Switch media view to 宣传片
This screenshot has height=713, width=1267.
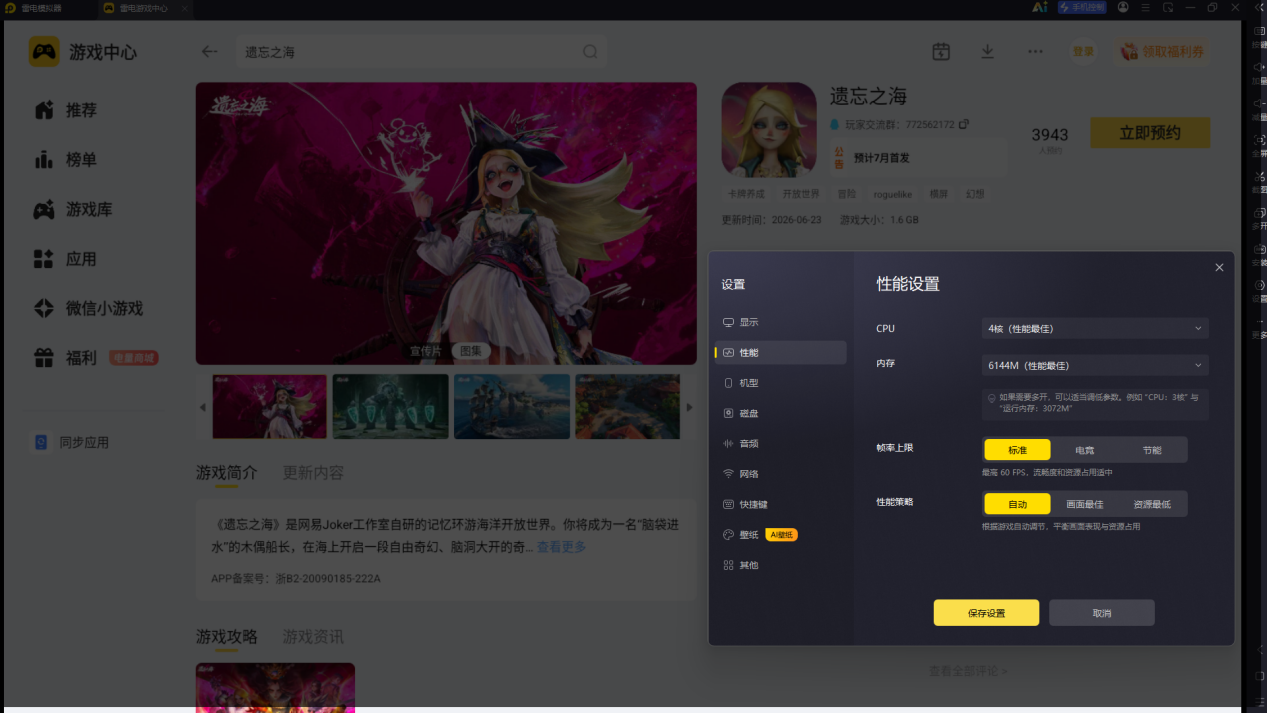[425, 351]
